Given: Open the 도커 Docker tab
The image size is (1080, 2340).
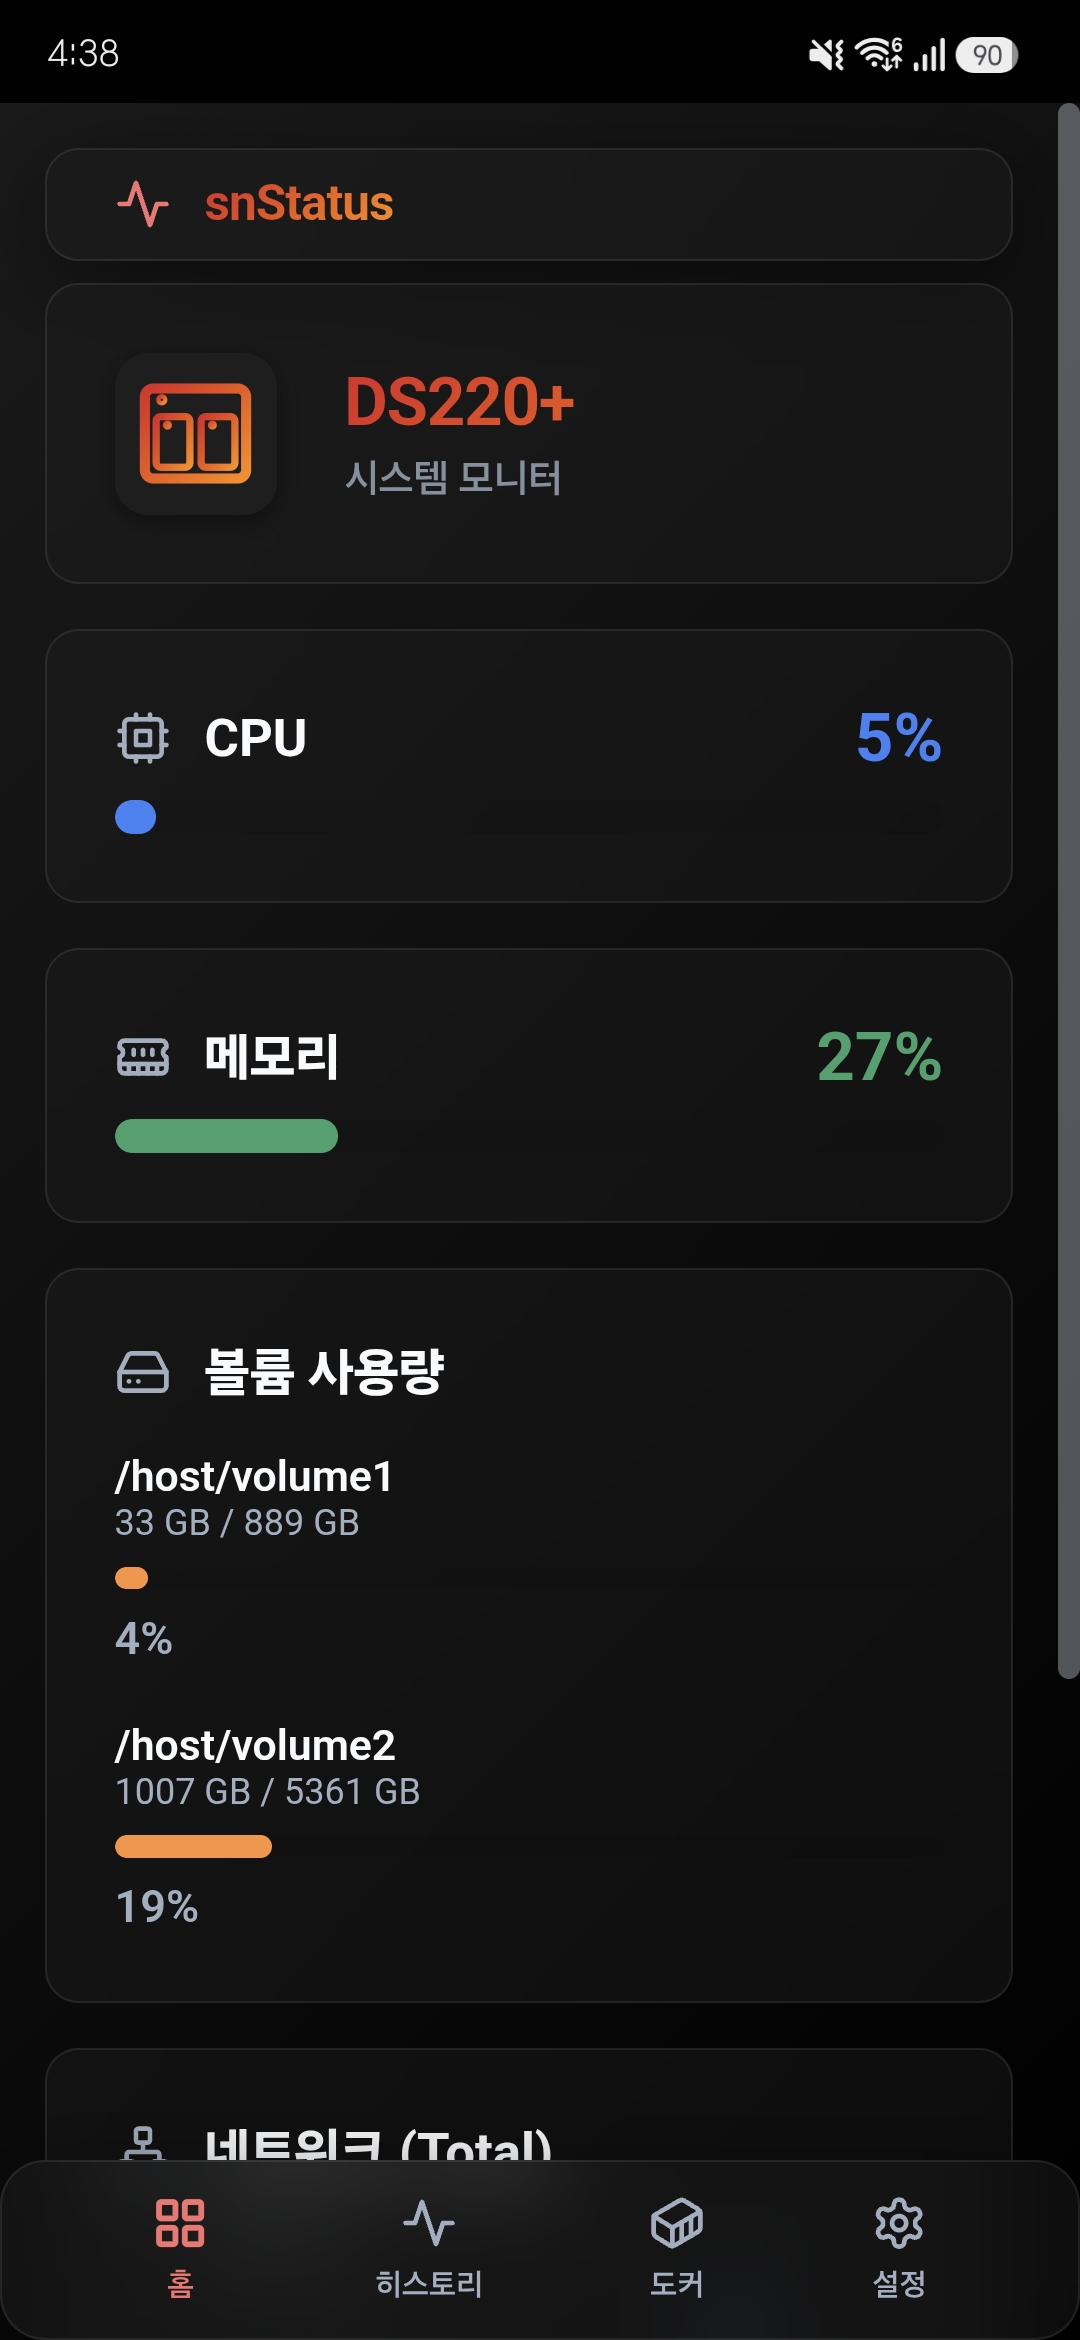Looking at the screenshot, I should click(x=677, y=2245).
